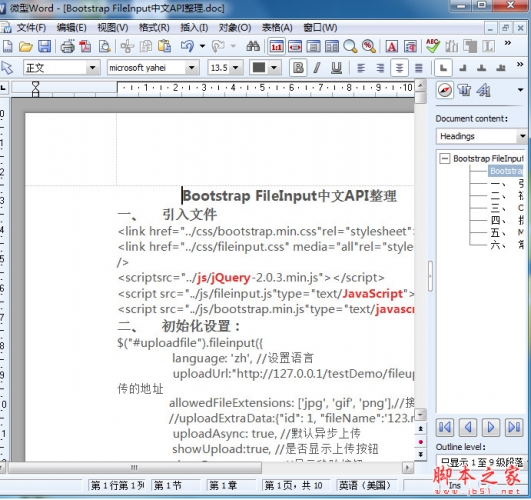Go to the next heading in outline

(x=491, y=427)
